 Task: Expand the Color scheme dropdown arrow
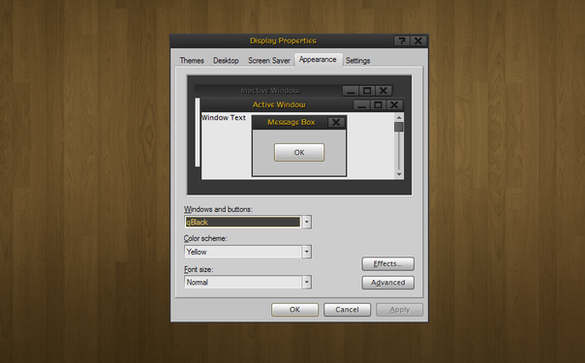click(x=307, y=252)
